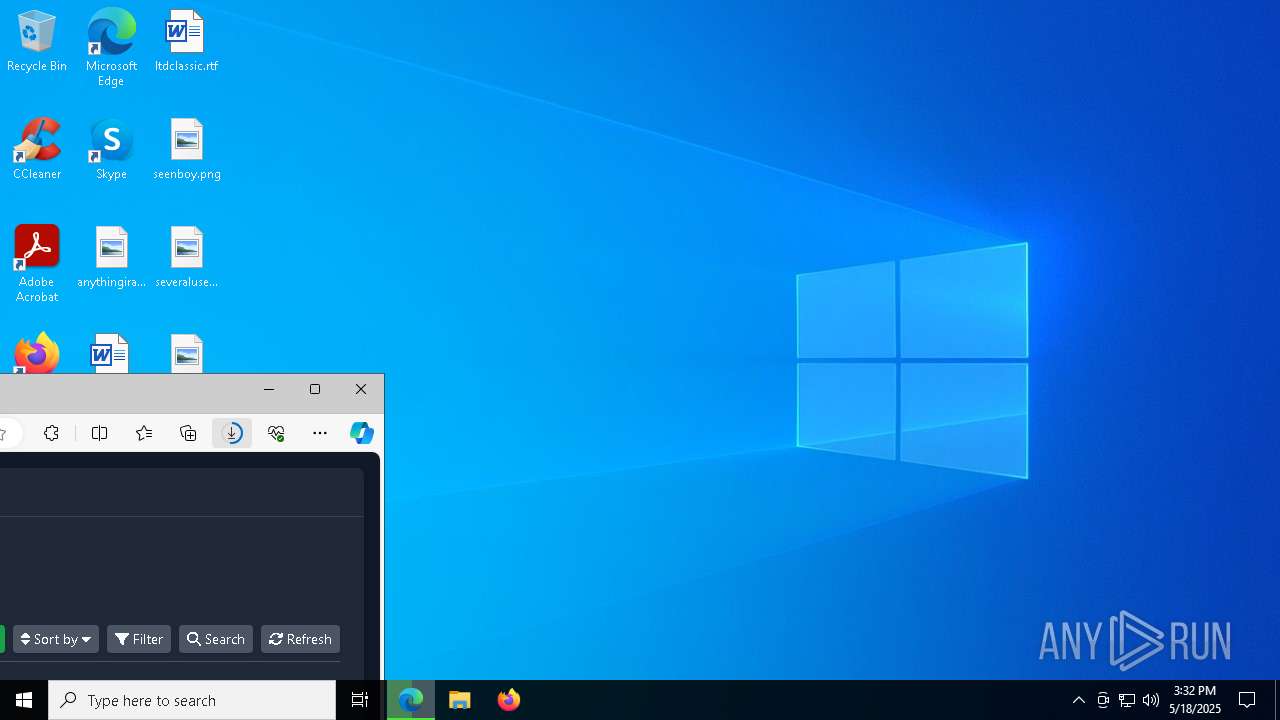
Task: Open Task View on taskbar
Action: [x=360, y=700]
